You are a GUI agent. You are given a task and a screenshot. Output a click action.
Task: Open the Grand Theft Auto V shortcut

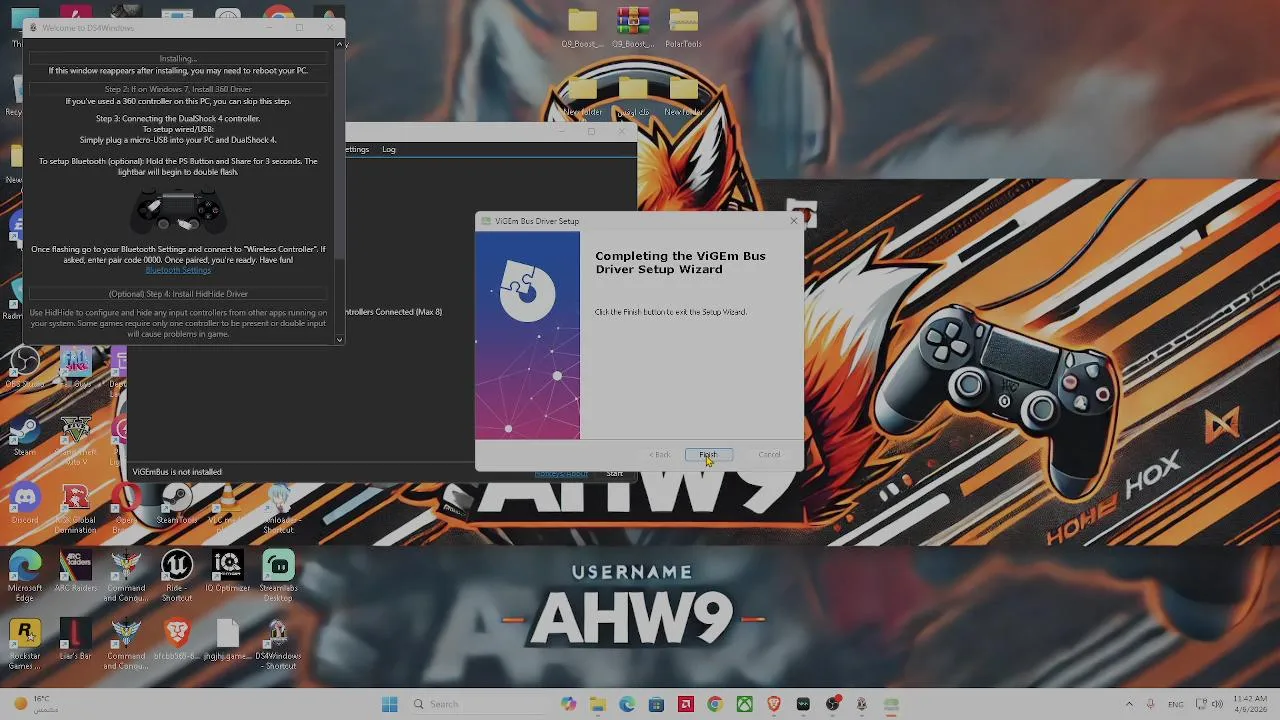click(76, 440)
